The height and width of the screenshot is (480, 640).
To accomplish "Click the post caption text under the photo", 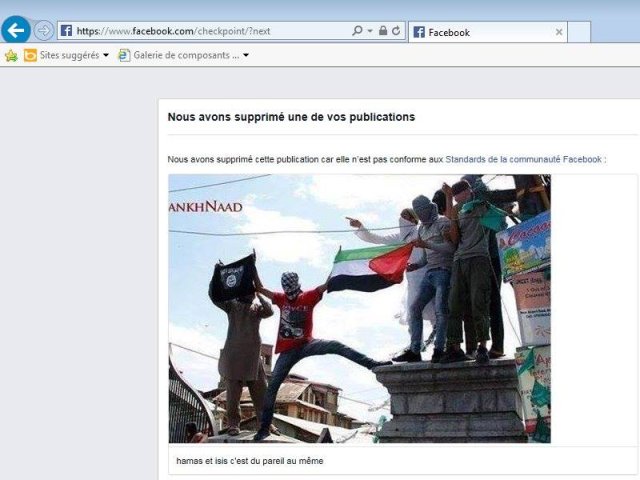I will 249,461.
